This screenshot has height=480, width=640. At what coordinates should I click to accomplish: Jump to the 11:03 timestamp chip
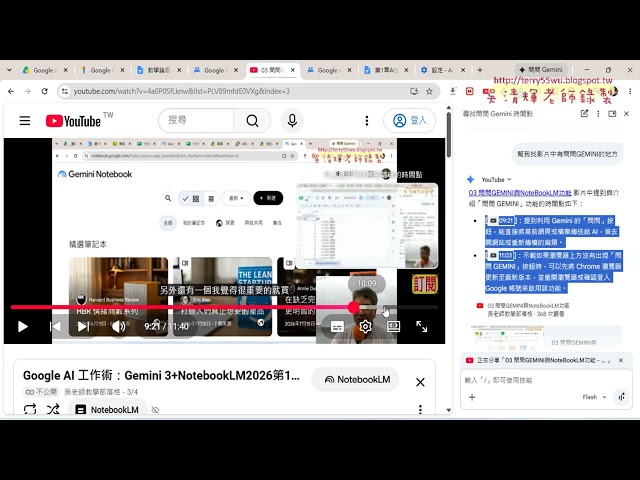[501, 256]
